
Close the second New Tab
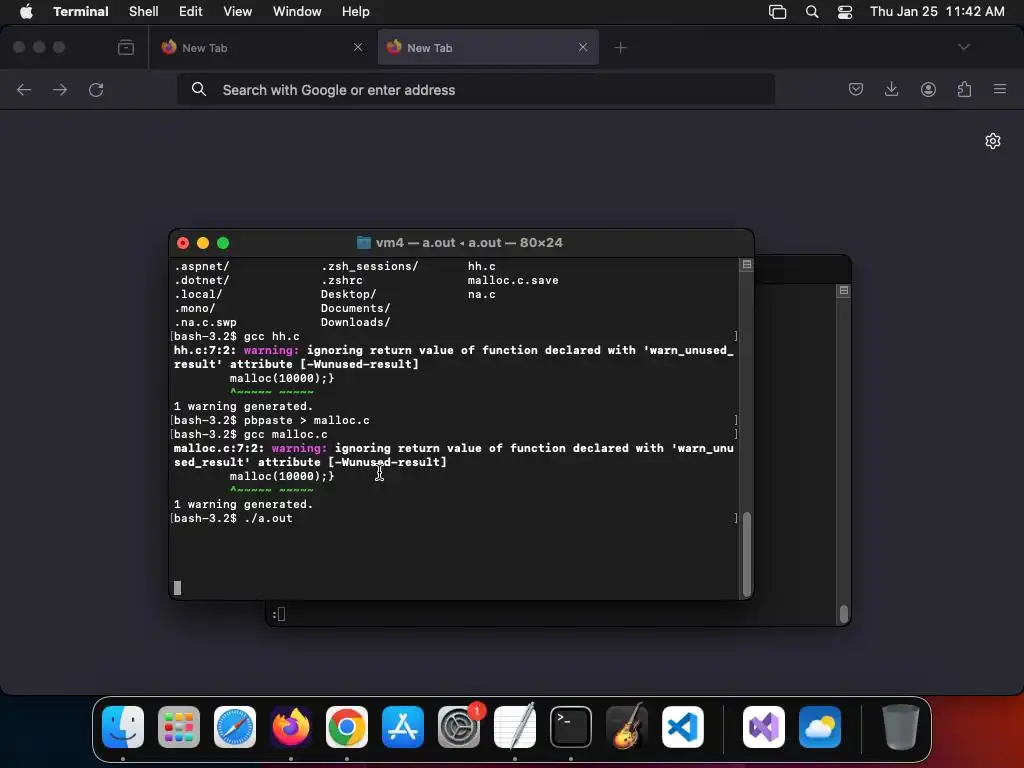pos(583,47)
